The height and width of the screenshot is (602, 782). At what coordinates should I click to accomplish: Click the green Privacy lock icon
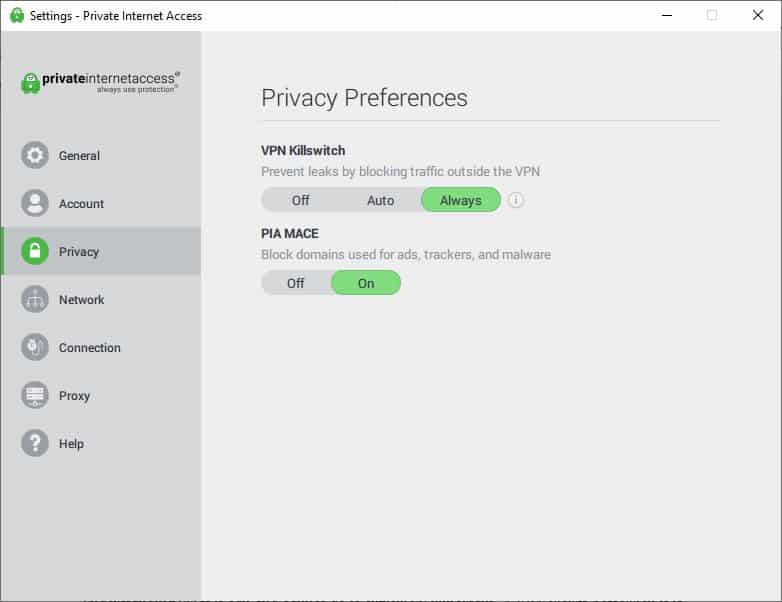35,251
